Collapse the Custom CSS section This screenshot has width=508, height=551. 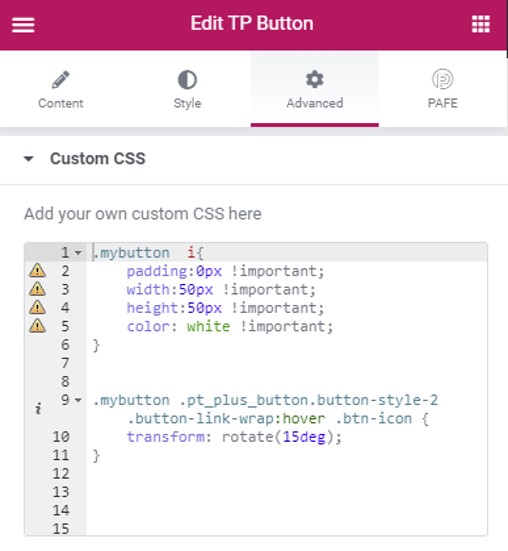click(x=28, y=159)
